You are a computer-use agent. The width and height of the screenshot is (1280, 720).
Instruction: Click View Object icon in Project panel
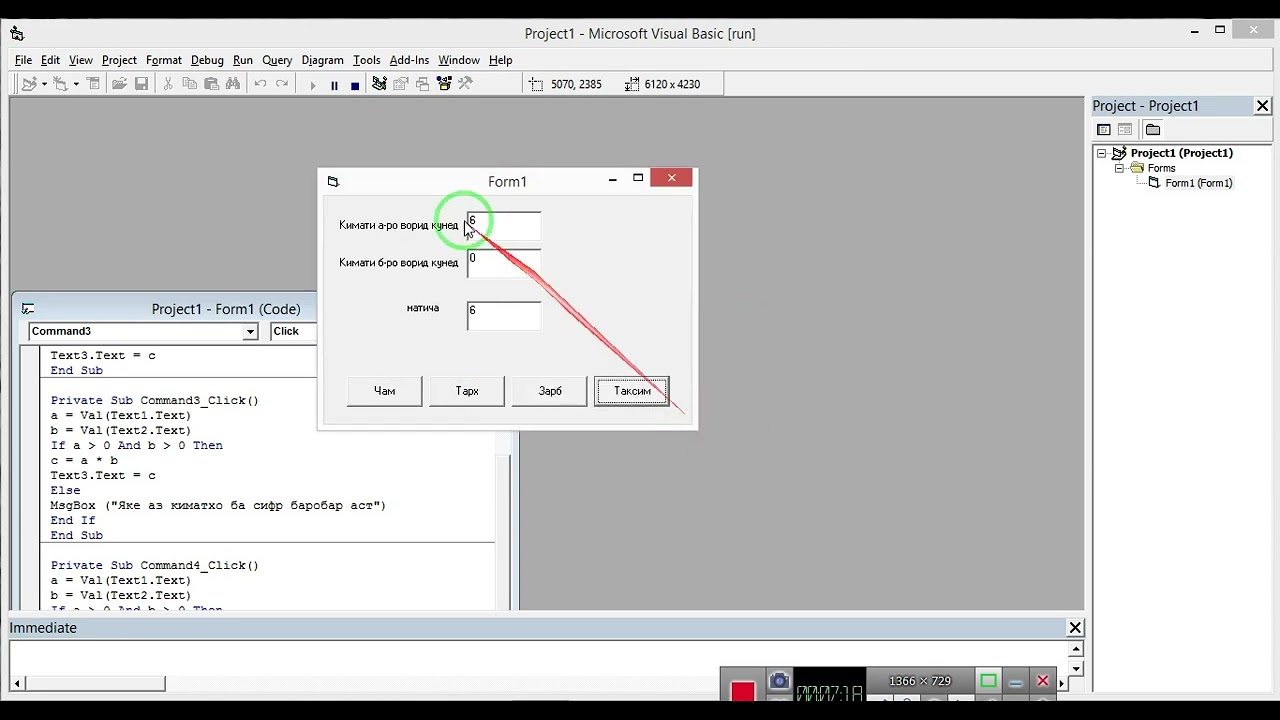tap(1125, 130)
